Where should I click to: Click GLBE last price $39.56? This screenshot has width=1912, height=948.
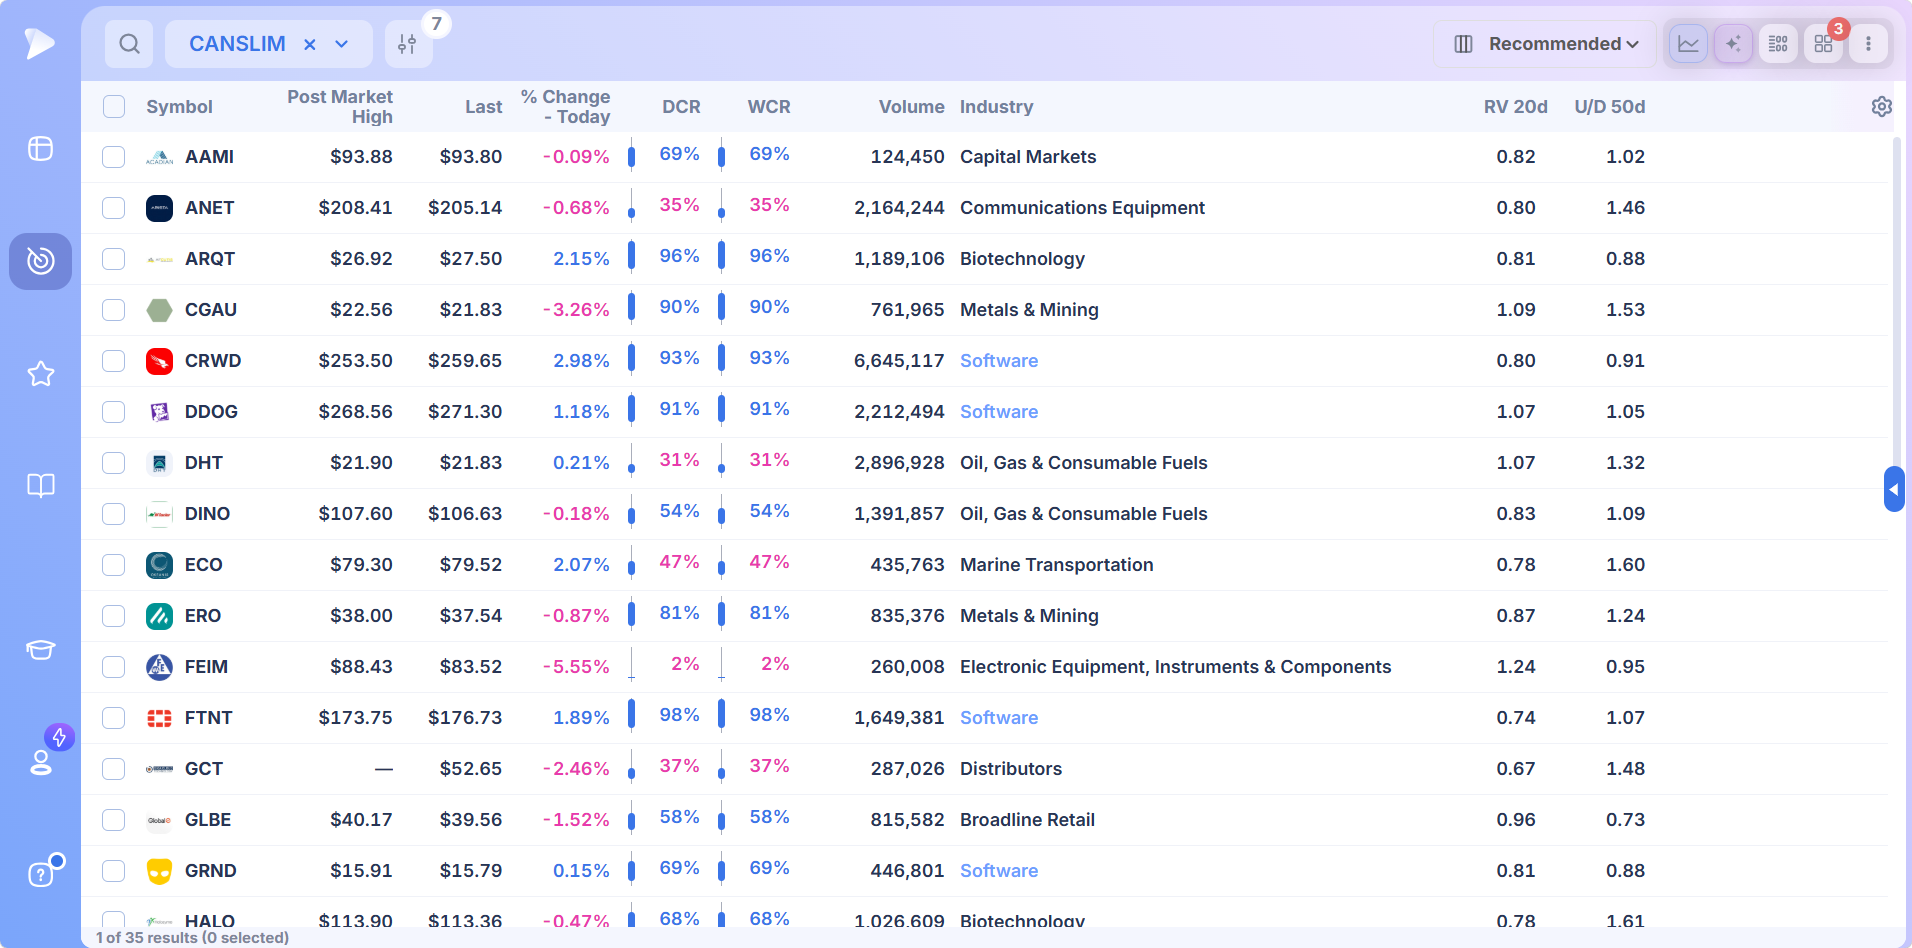pyautogui.click(x=471, y=820)
